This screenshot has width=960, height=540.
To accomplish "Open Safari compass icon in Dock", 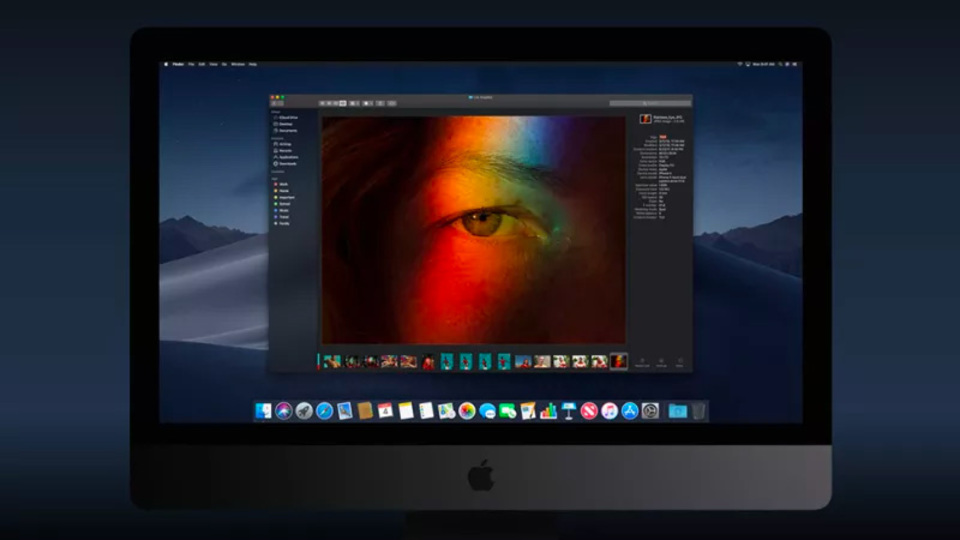I will [x=324, y=411].
